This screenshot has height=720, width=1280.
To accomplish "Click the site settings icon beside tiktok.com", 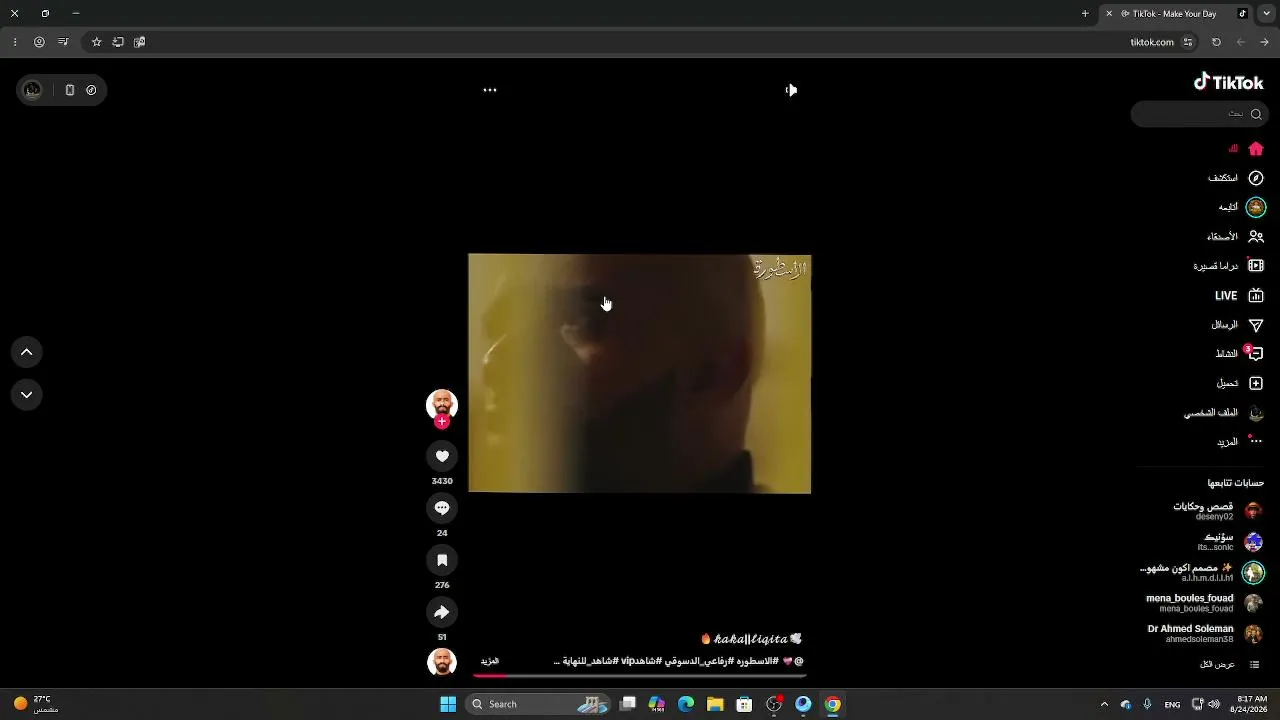I will pyautogui.click(x=1188, y=42).
